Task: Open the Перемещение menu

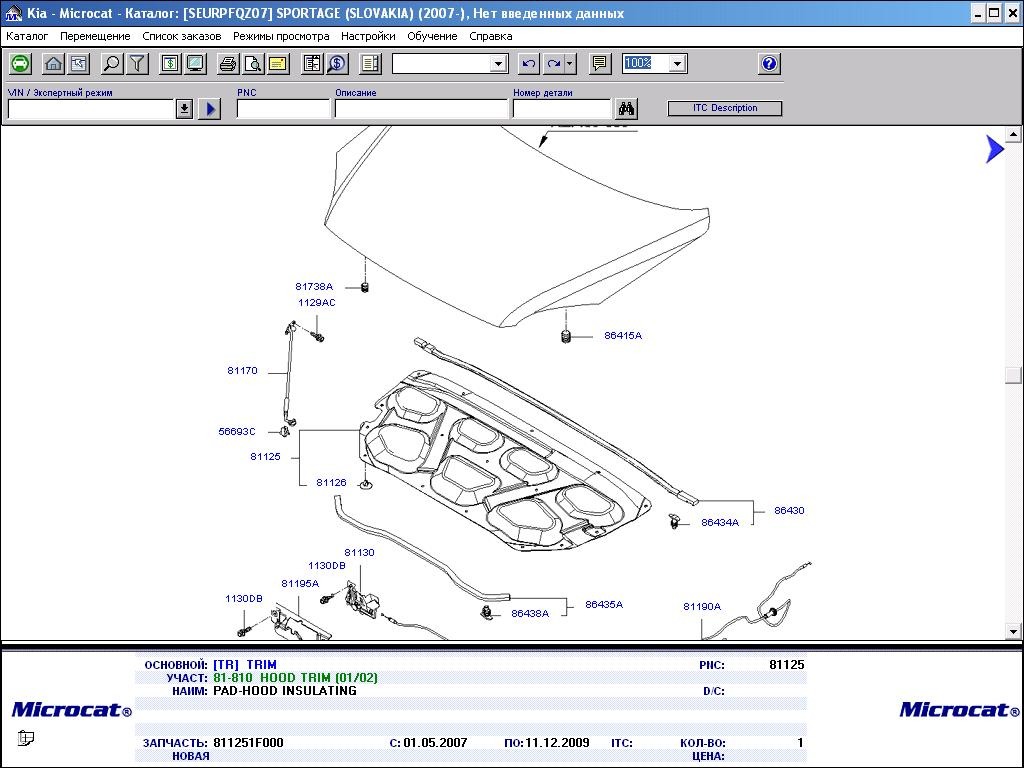Action: coord(95,37)
